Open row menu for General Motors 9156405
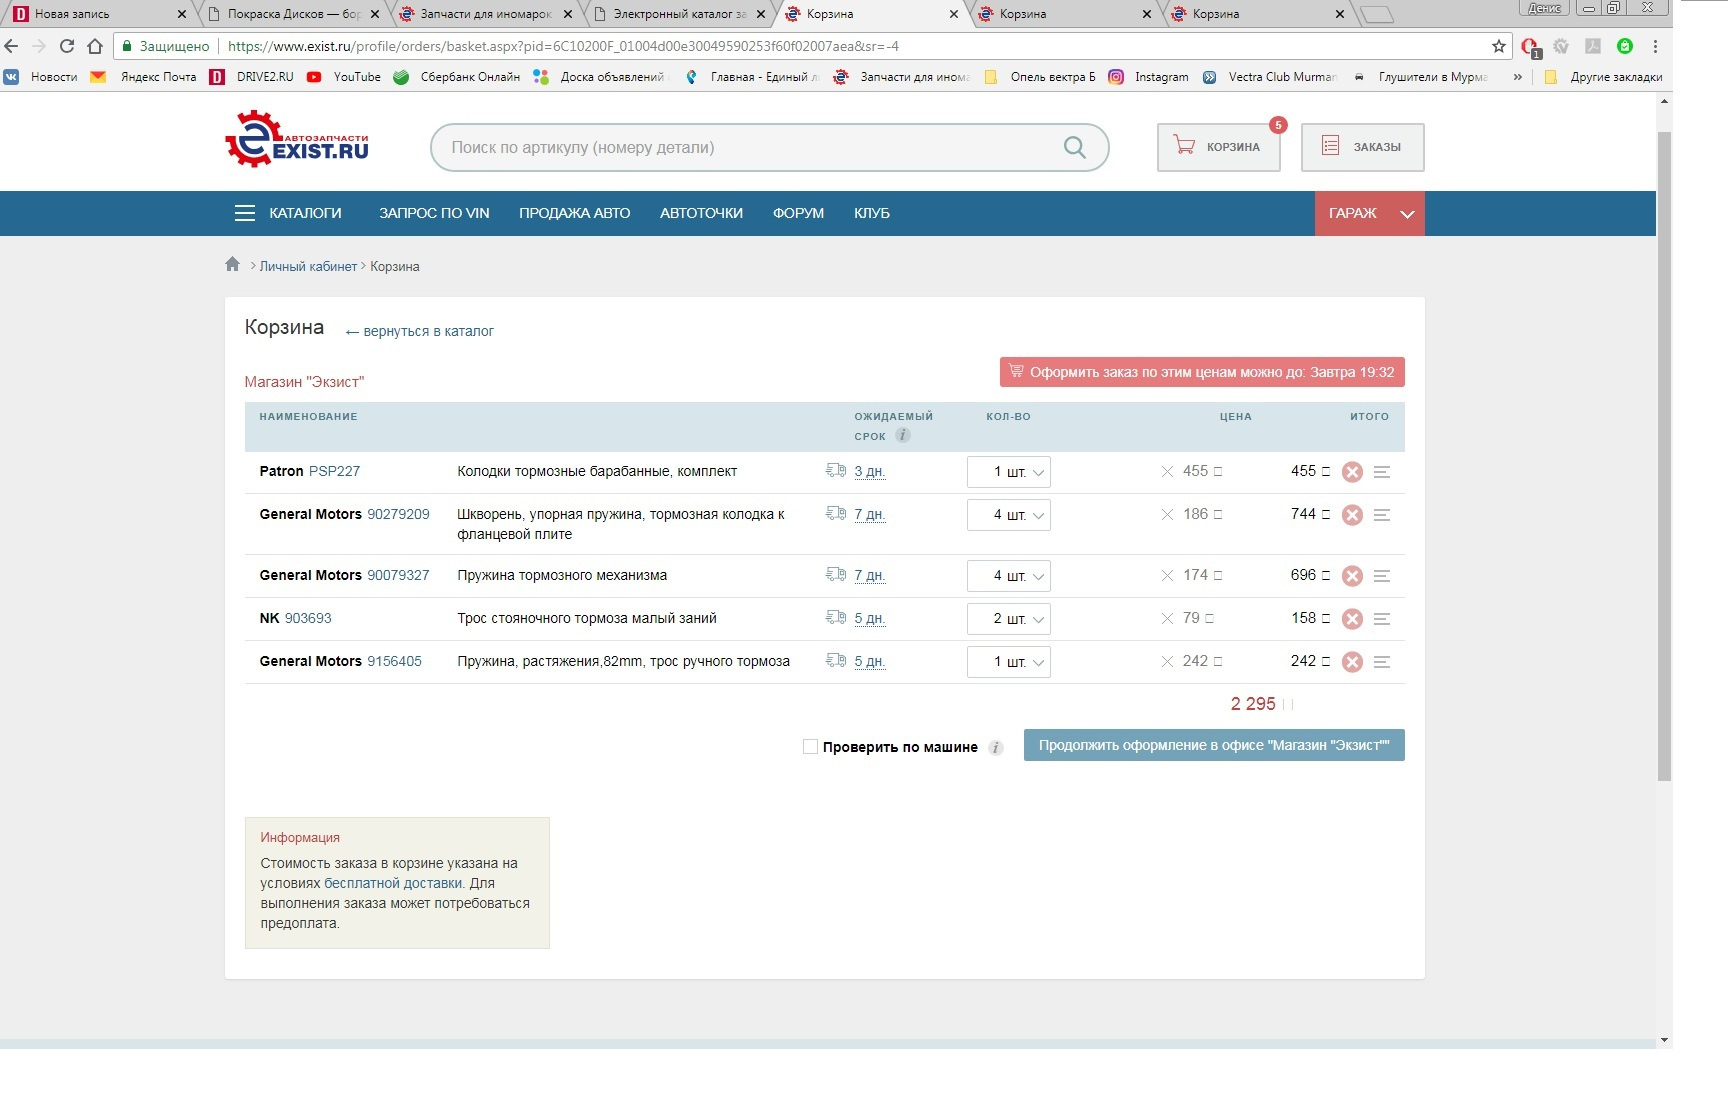The image size is (1728, 1104). point(1382,662)
